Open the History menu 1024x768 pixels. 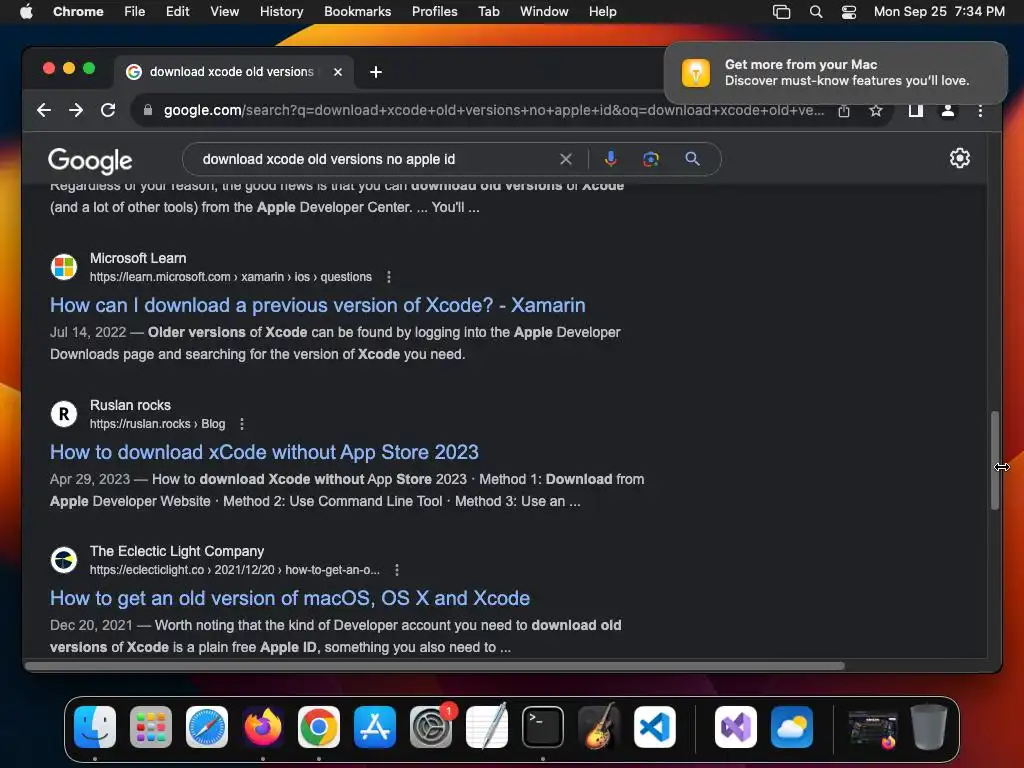(281, 11)
